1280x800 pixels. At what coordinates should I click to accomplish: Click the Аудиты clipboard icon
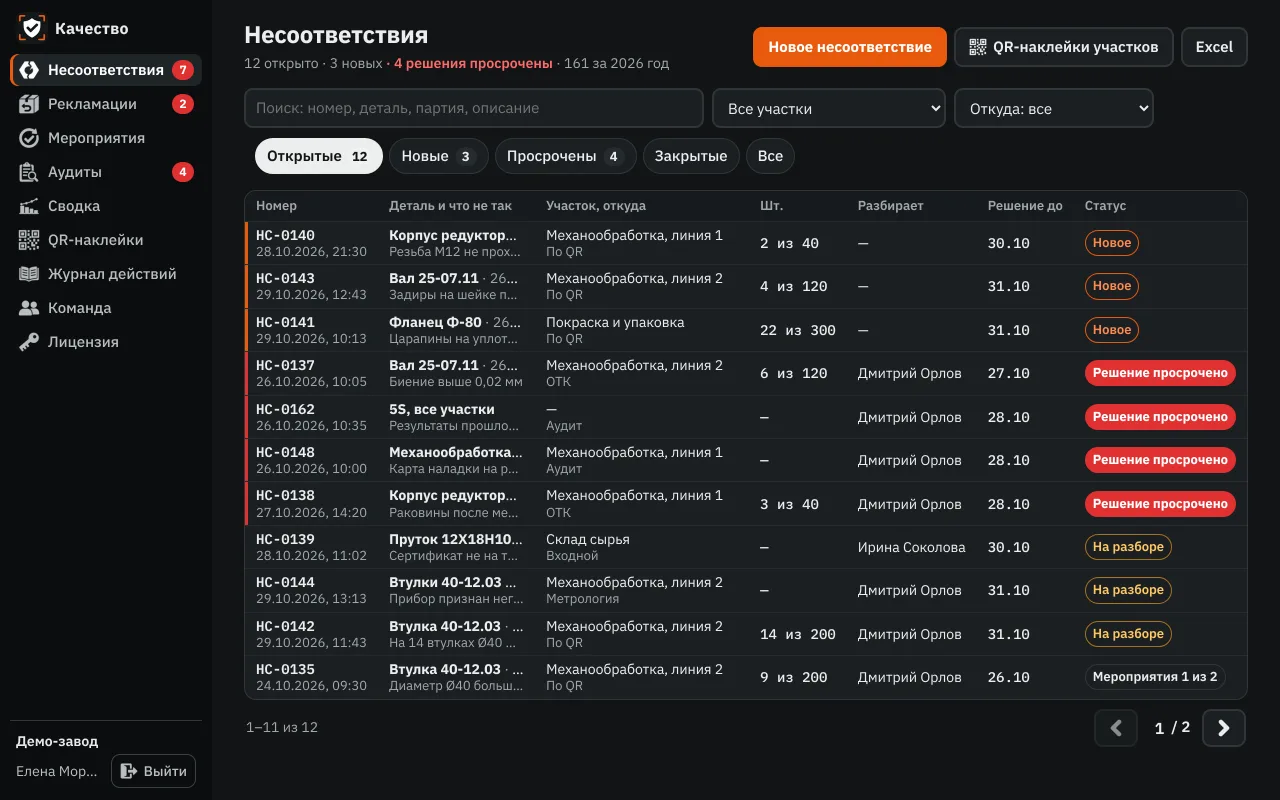29,172
